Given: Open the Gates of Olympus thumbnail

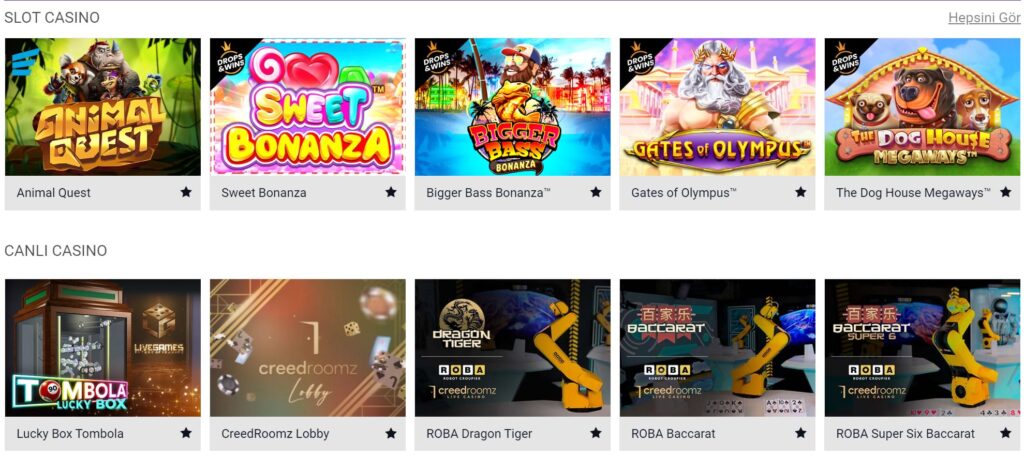Looking at the screenshot, I should (718, 107).
